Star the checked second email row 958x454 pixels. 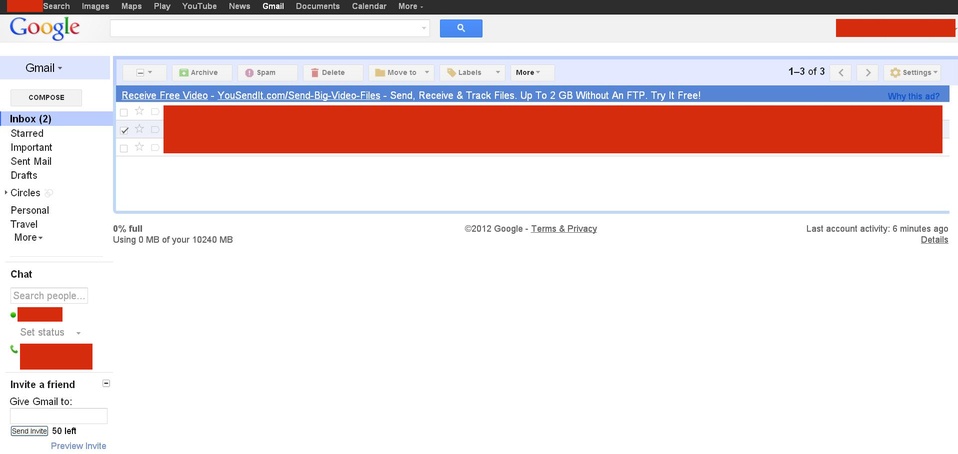pos(139,129)
